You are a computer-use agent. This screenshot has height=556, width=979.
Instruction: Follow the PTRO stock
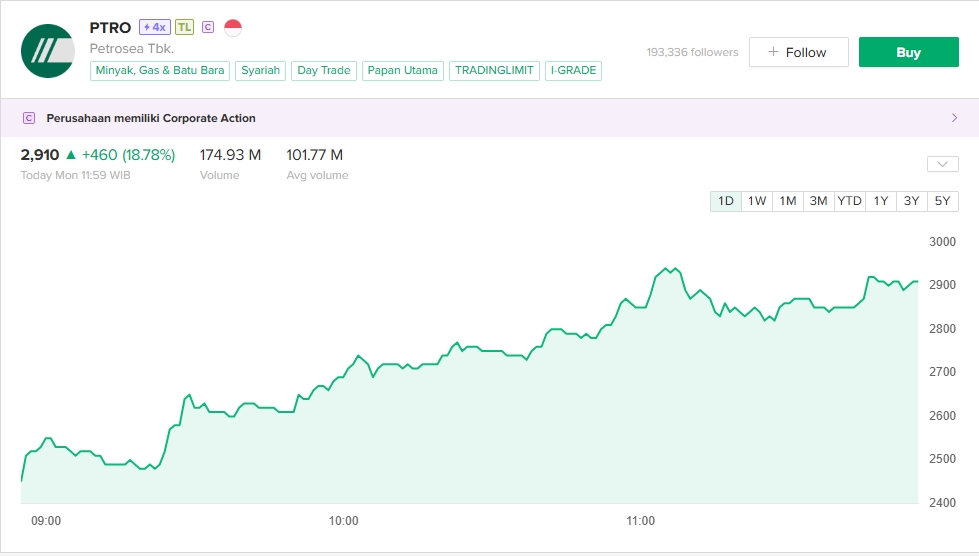click(x=798, y=52)
